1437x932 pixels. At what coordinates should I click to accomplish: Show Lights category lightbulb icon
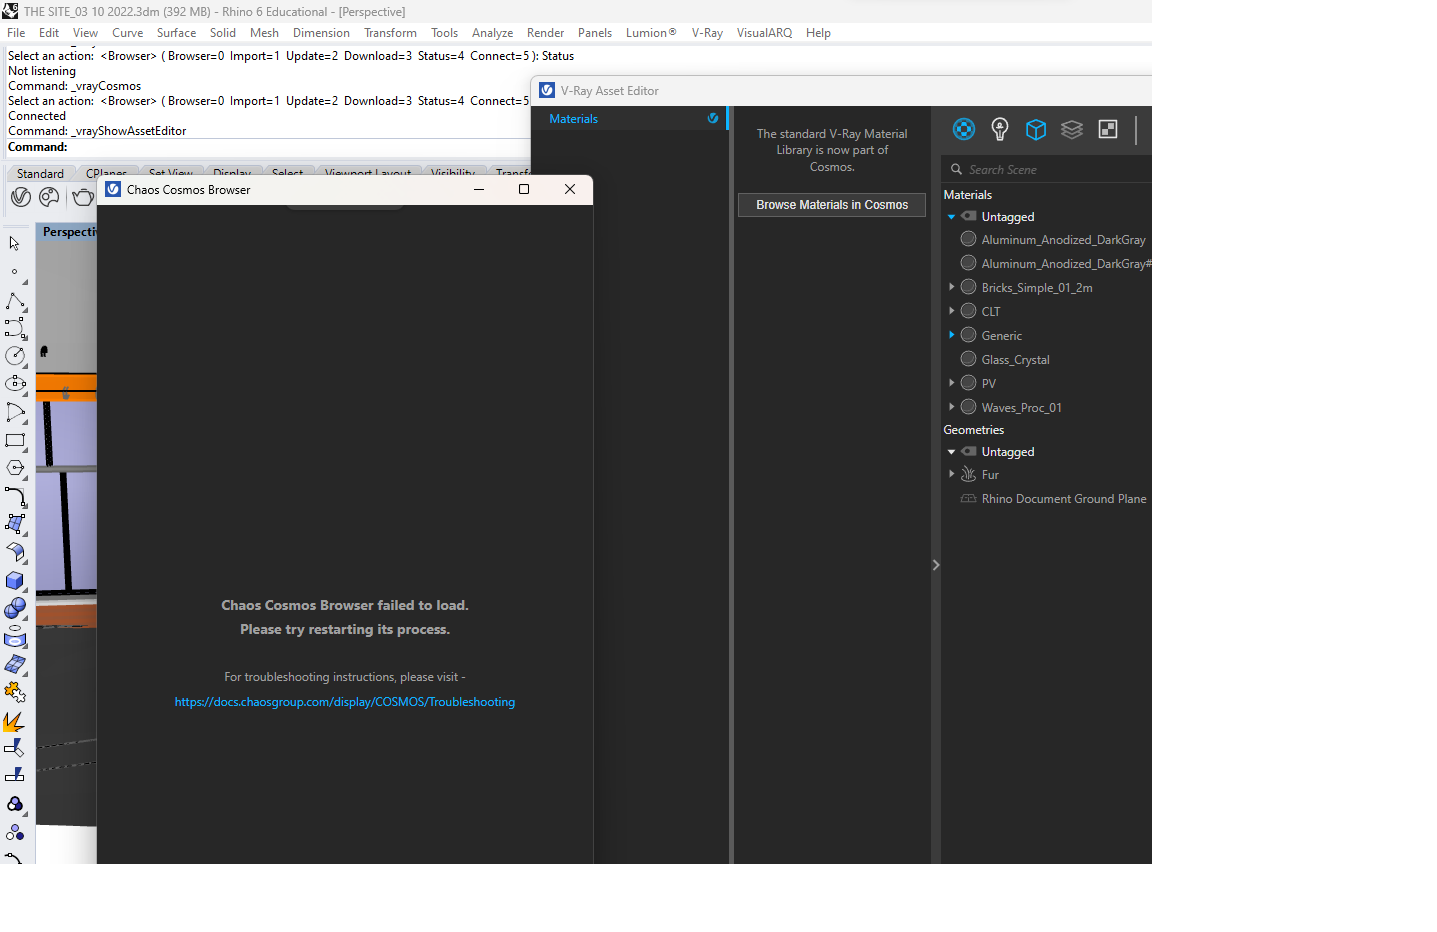tap(1000, 129)
